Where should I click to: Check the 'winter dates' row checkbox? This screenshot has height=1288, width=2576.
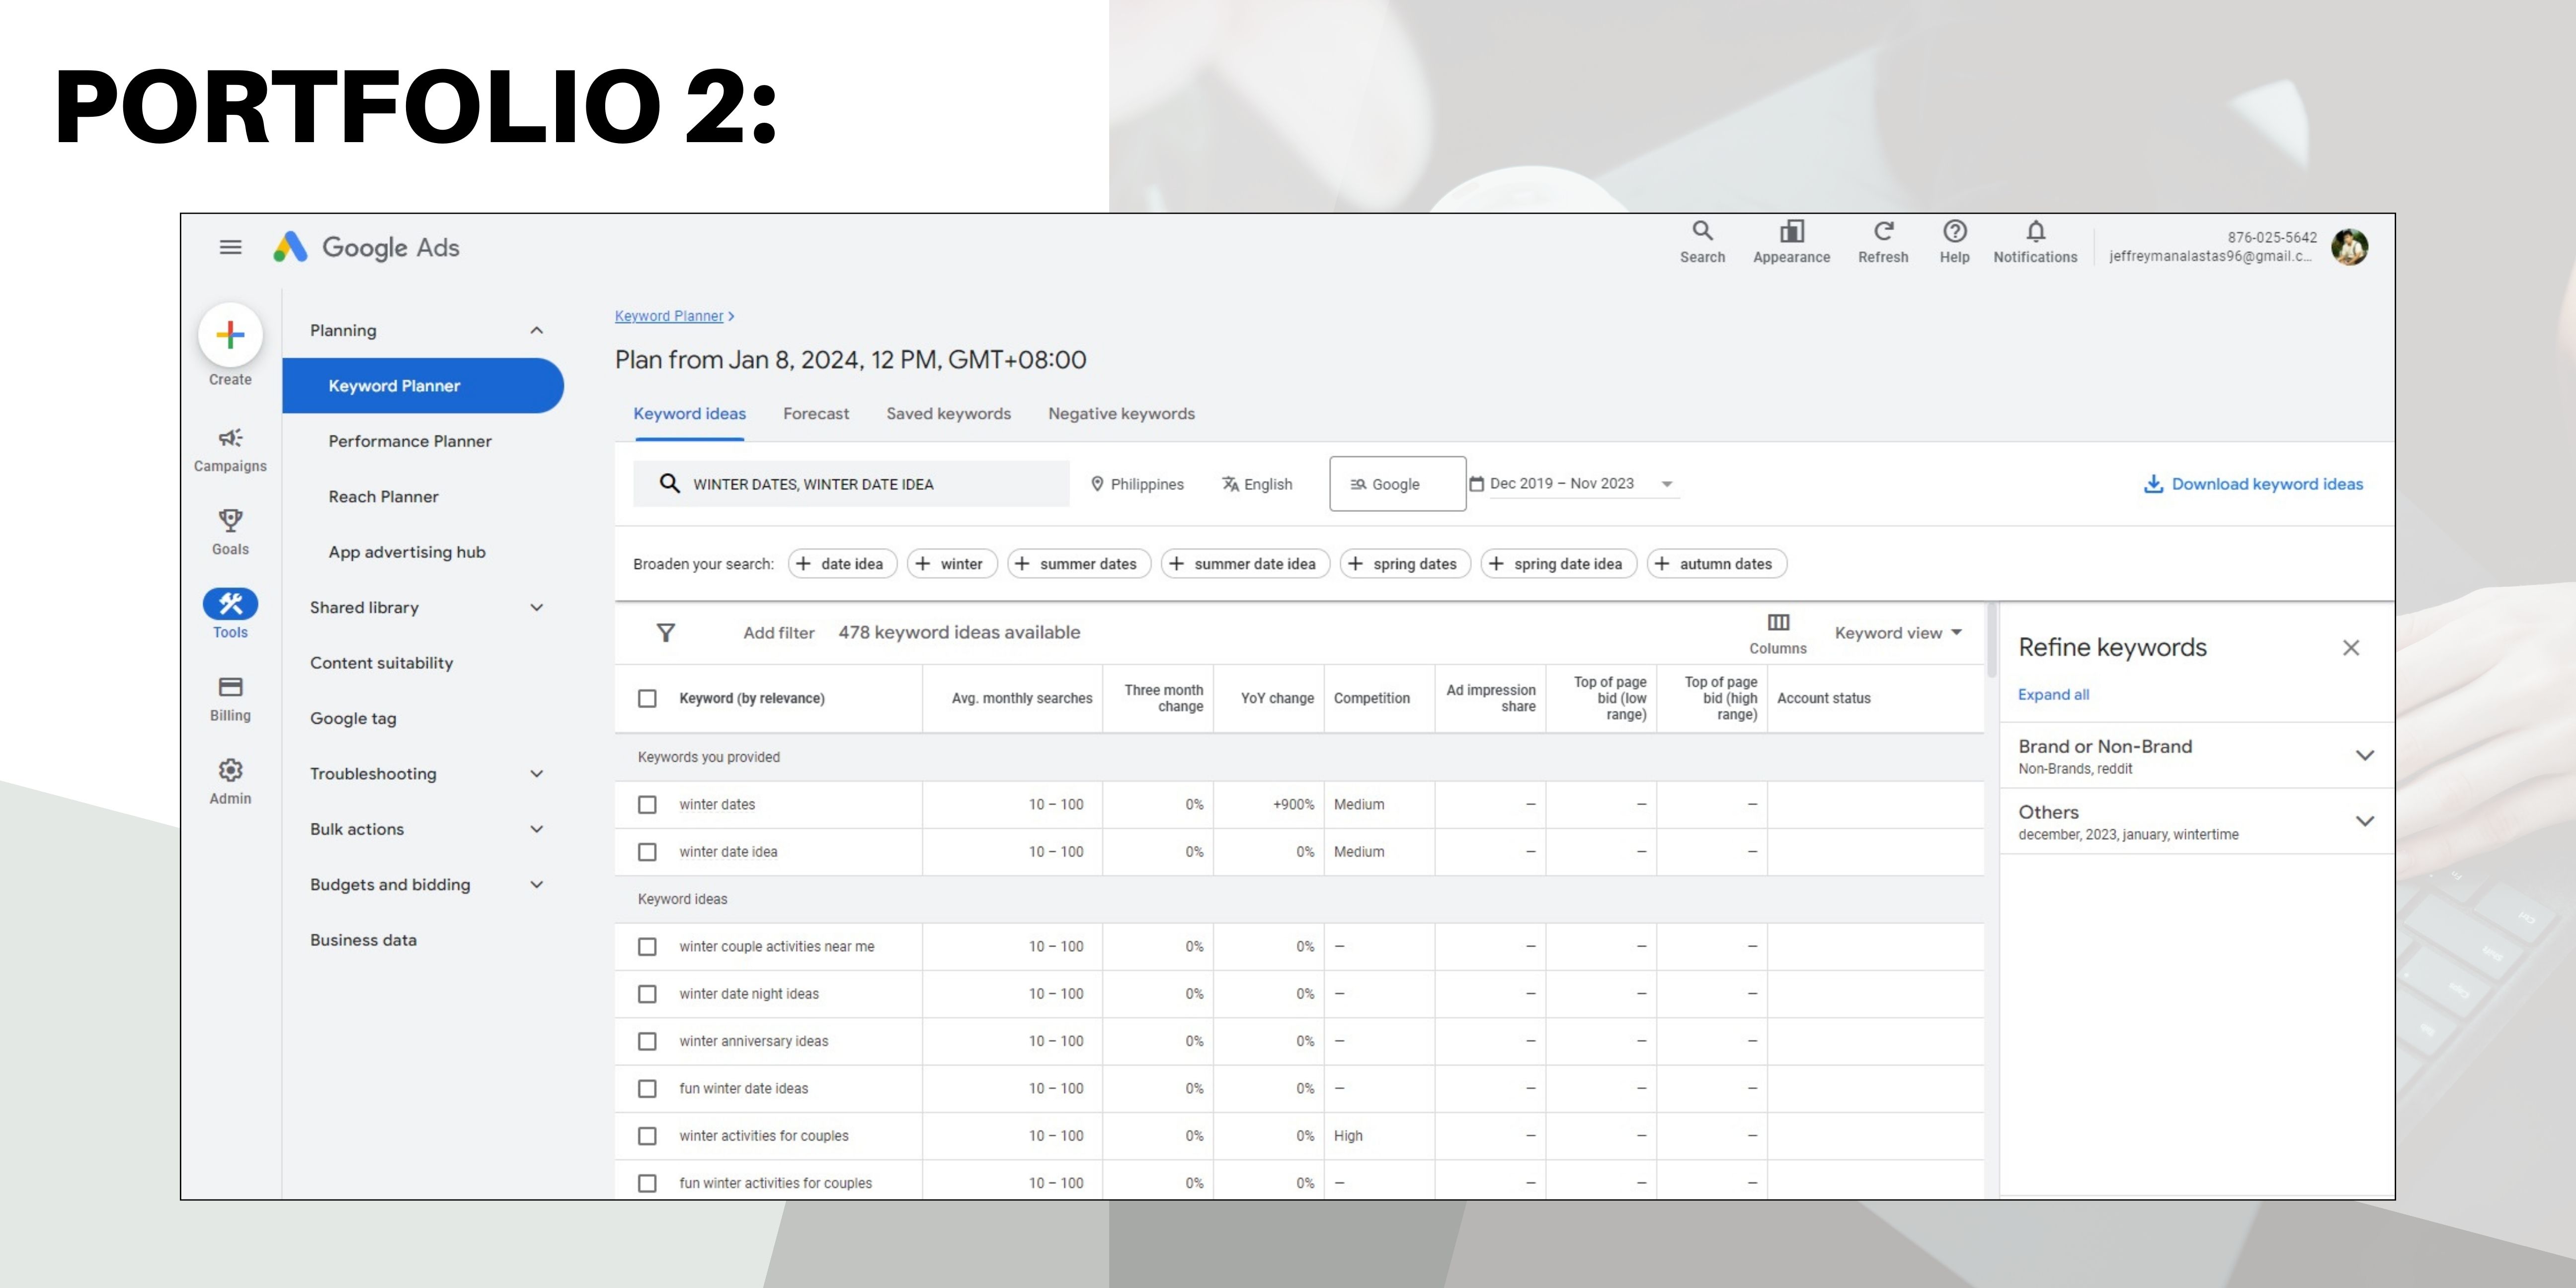tap(647, 804)
